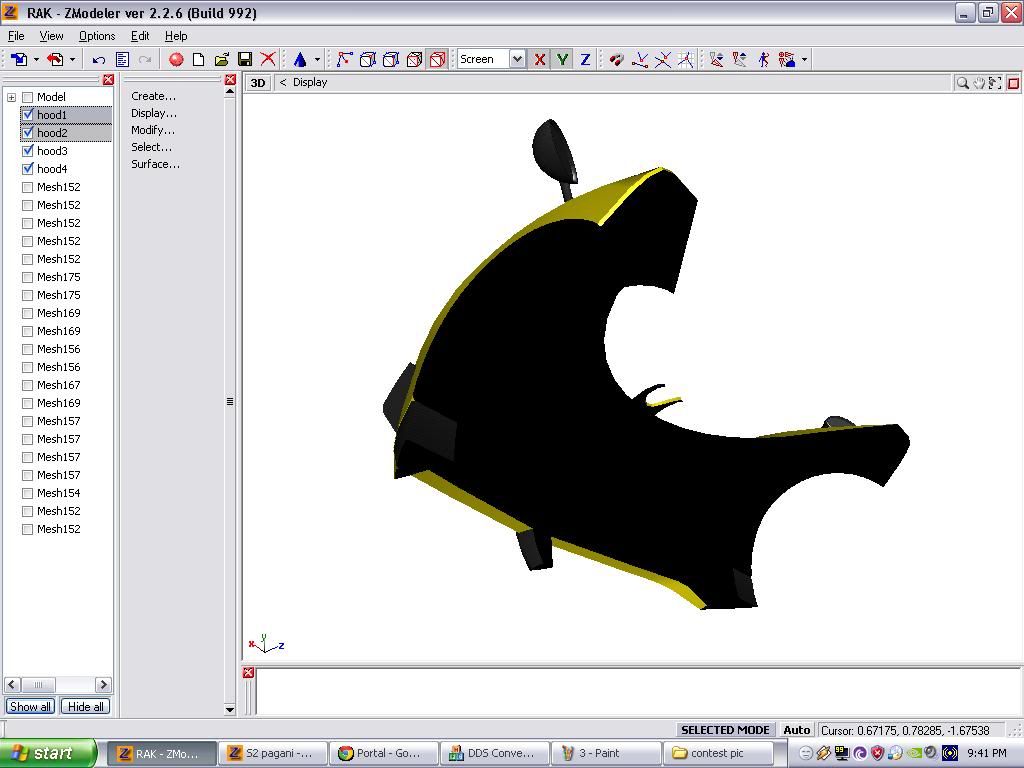
Task: Uncheck the hood4 visibility checkbox
Action: tap(28, 169)
